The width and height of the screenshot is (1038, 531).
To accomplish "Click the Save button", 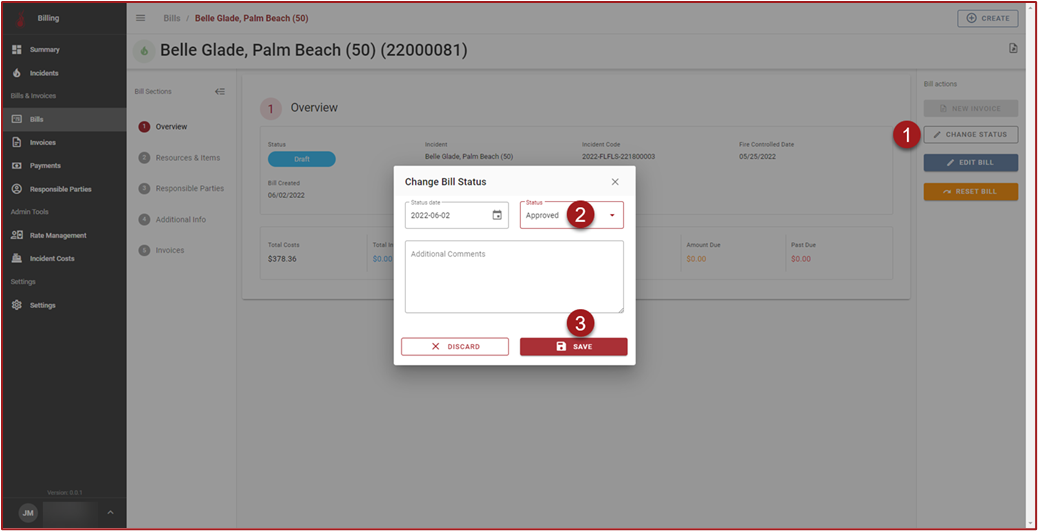I will (573, 347).
